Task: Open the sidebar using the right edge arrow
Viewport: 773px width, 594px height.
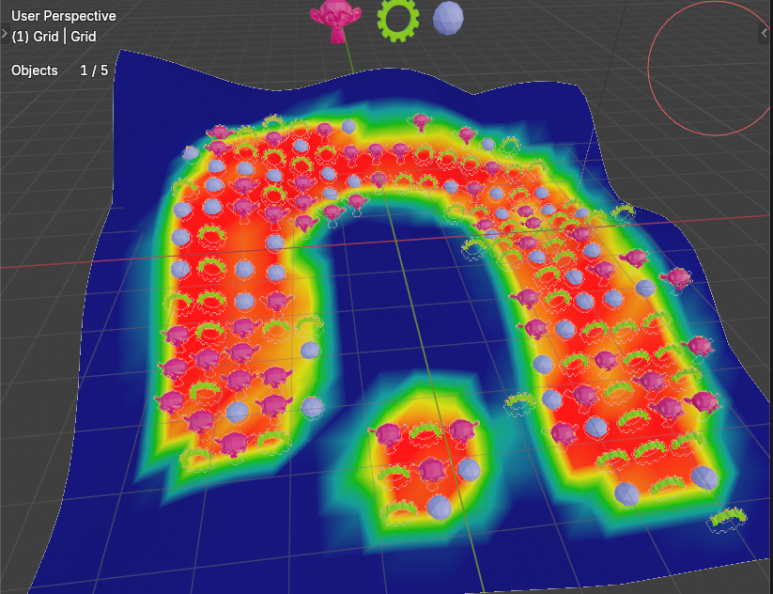Action: click(x=766, y=33)
